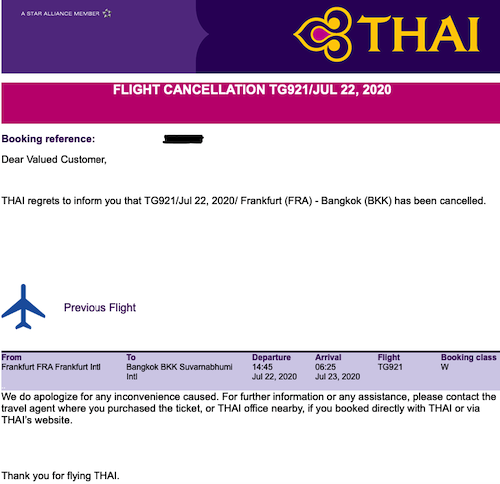
Task: Click the To column header
Action: pos(131,357)
